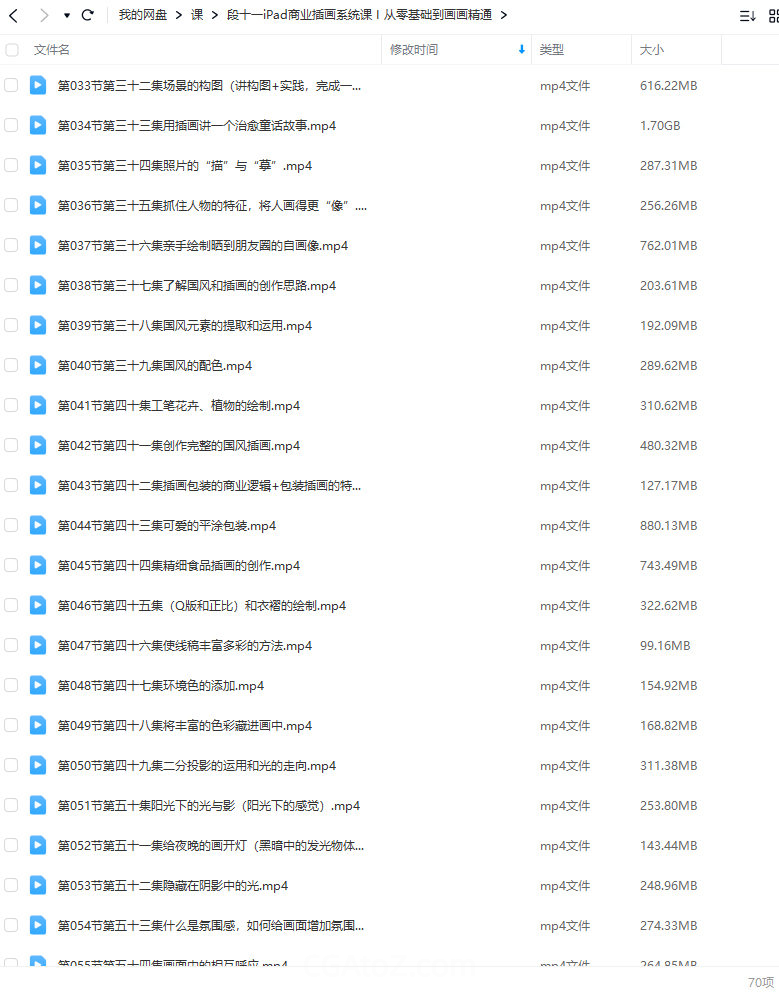
Task: Open 第038节第三十七集了解国风和插画的创作思路.mp4
Action: [x=197, y=286]
